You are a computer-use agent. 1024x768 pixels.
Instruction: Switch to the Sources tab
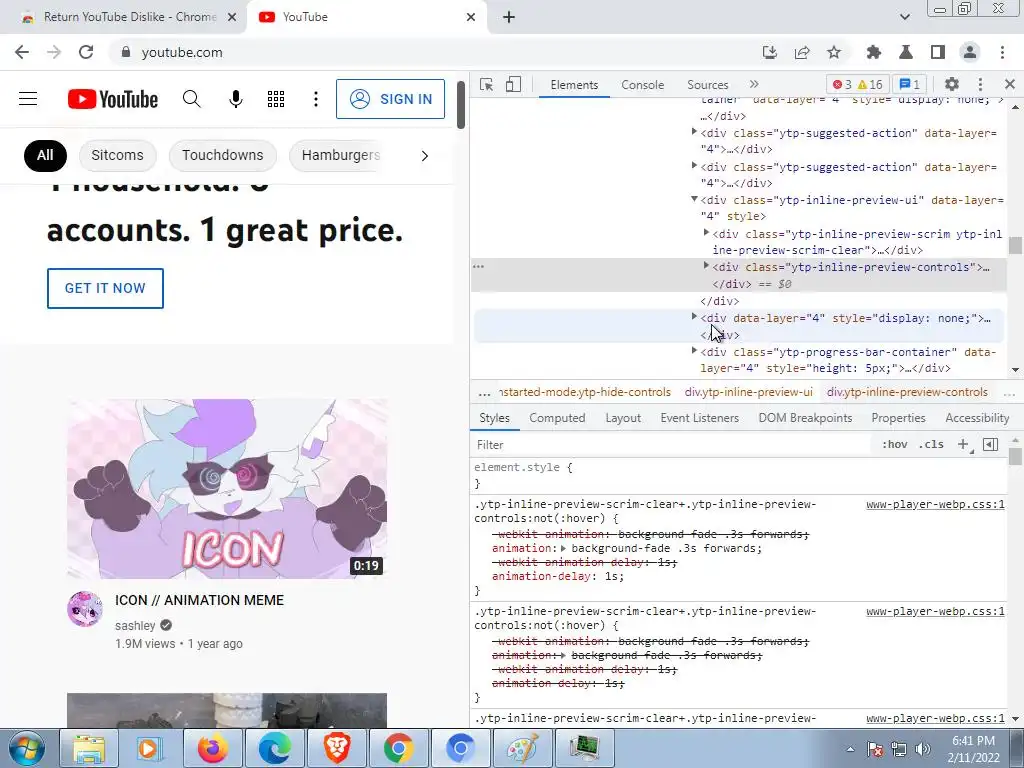click(x=707, y=85)
